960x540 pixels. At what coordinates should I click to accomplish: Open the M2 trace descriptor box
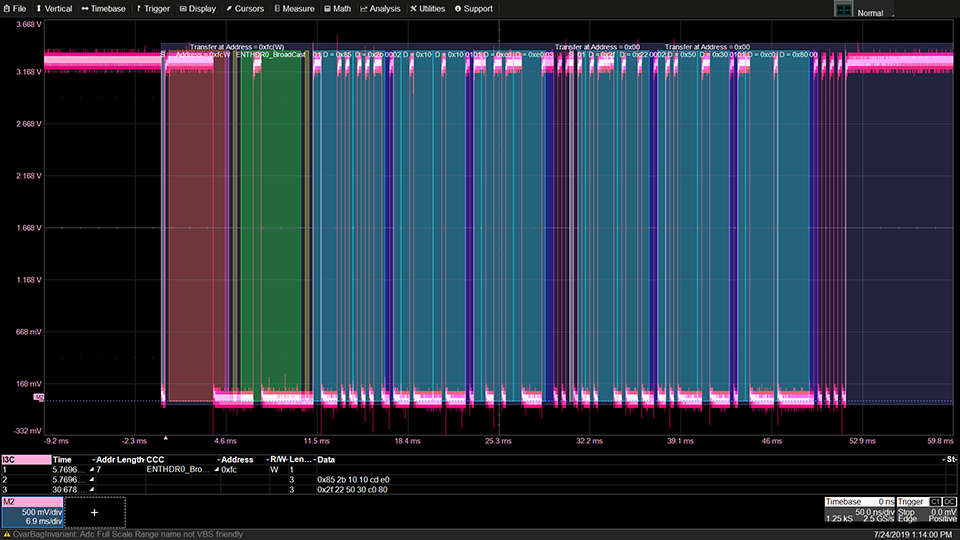[x=32, y=512]
